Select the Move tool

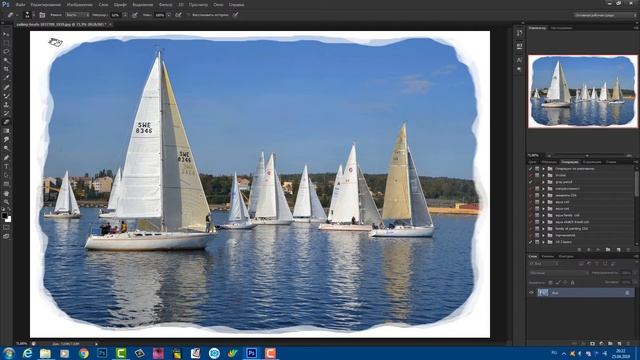coord(6,33)
